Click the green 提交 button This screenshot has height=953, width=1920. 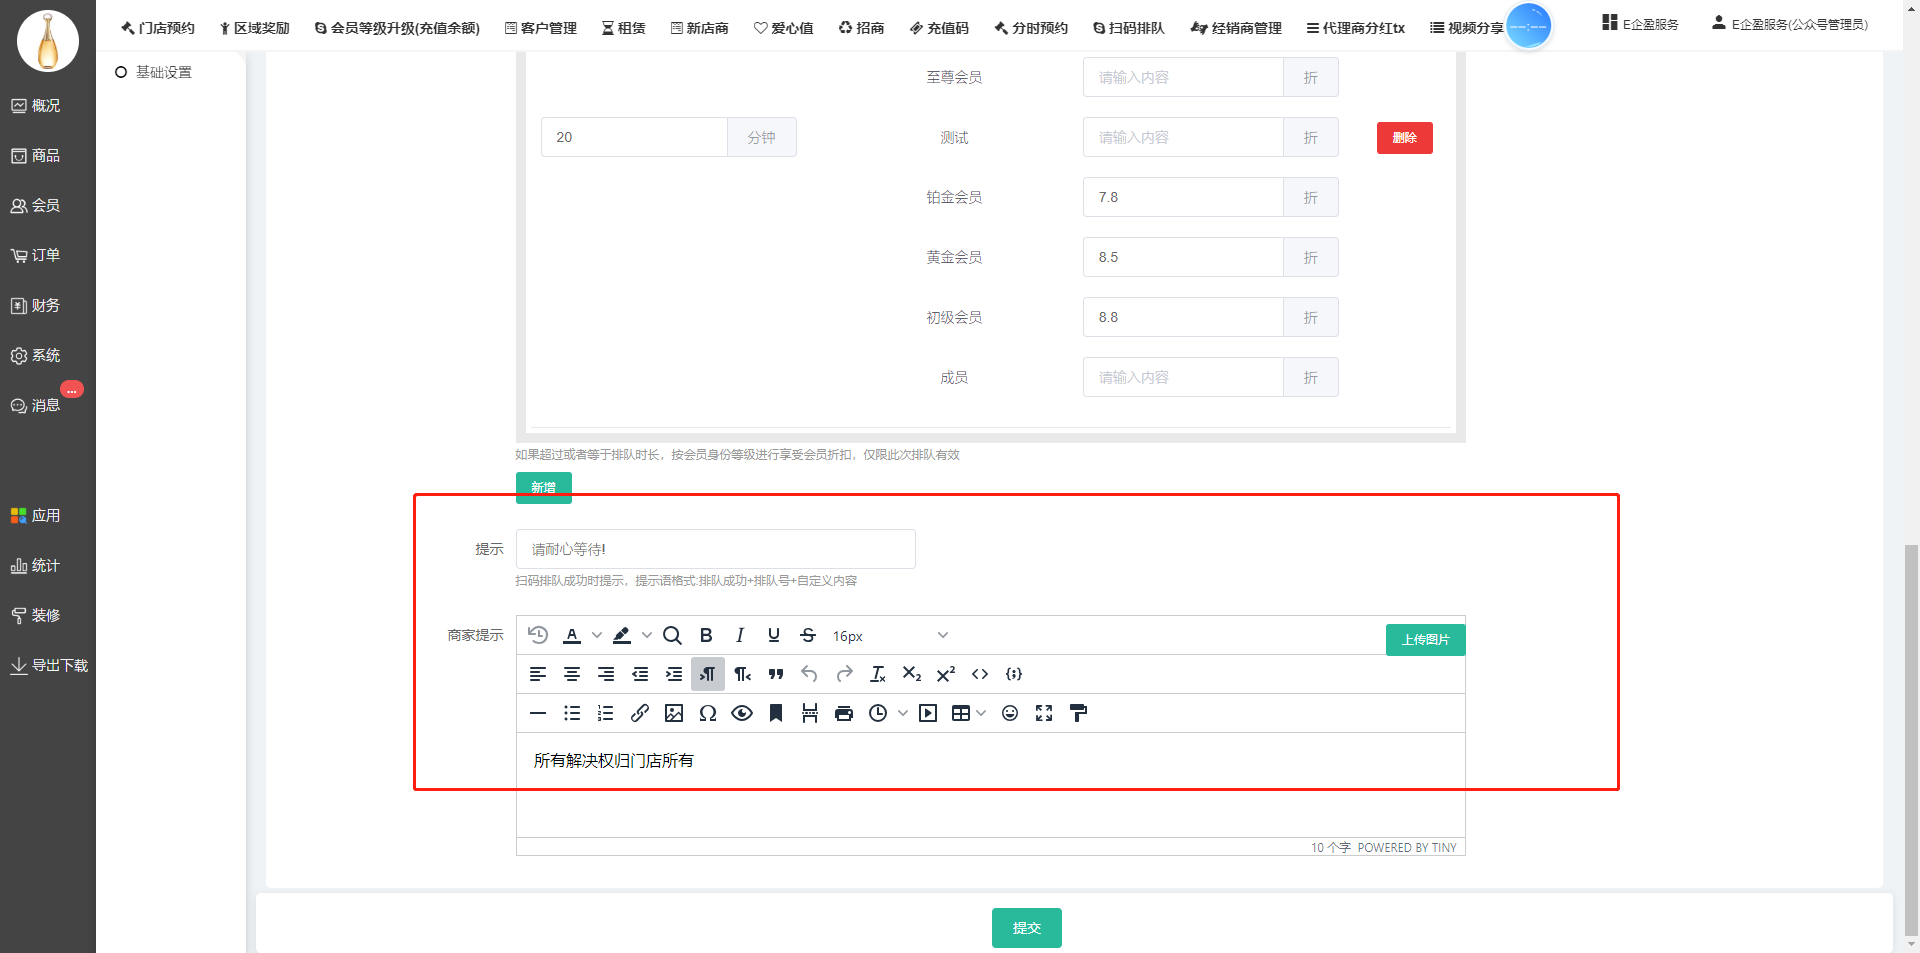(x=1026, y=928)
